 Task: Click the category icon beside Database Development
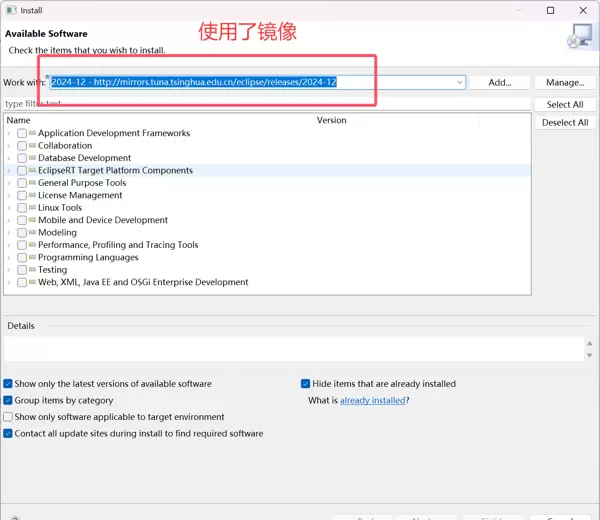click(32, 158)
